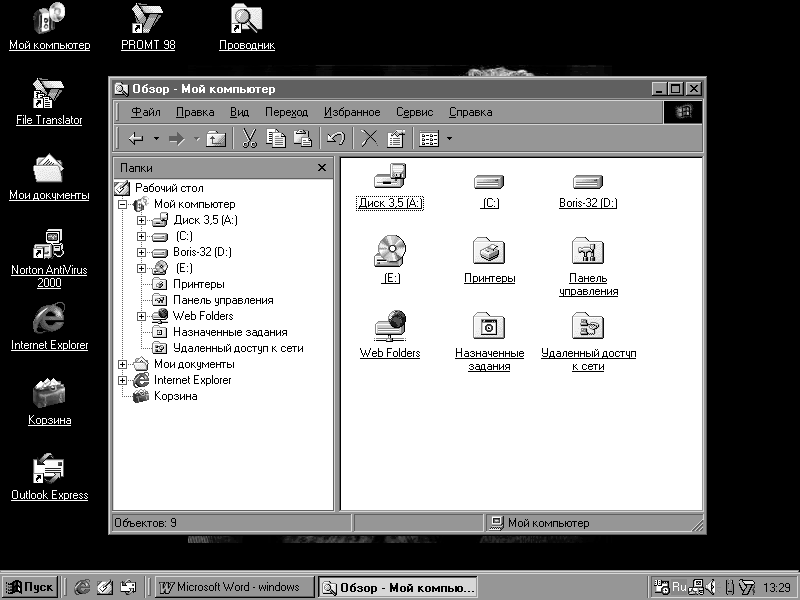Click the Copy toolbar icon

coord(276,138)
